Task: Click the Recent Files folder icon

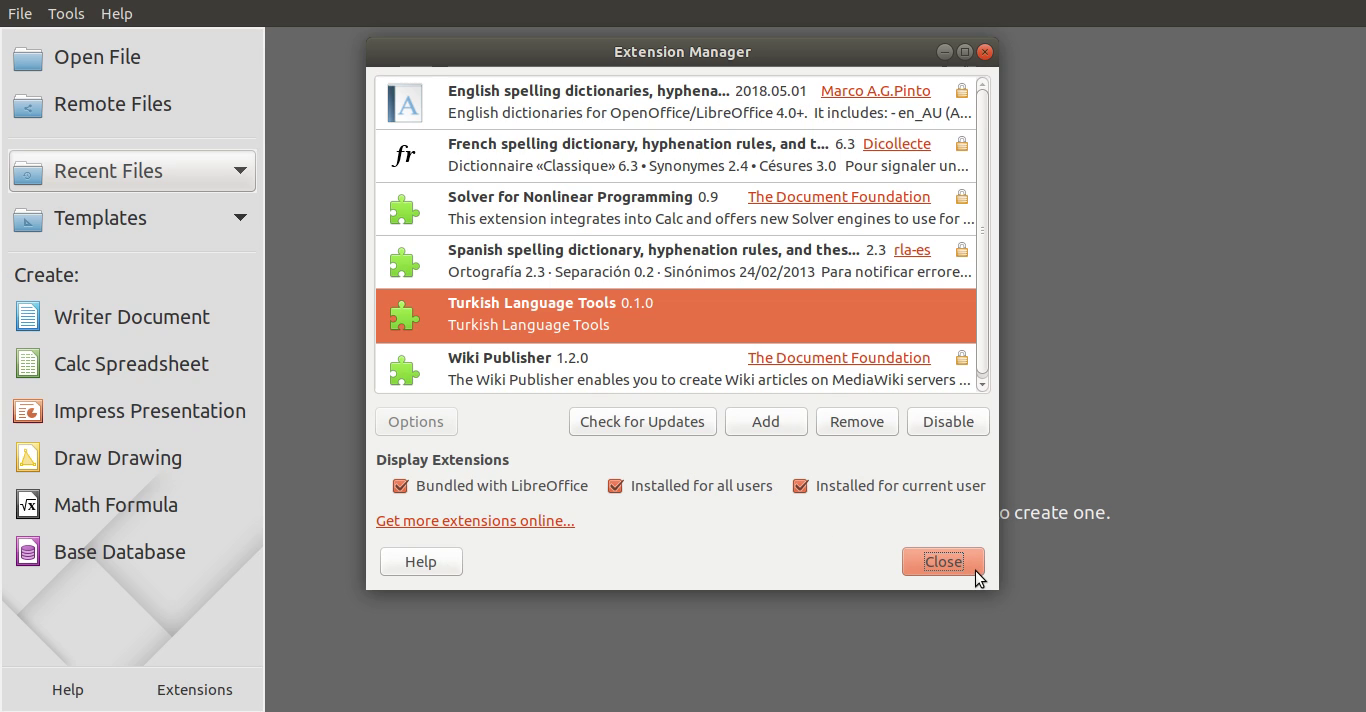Action: (28, 172)
